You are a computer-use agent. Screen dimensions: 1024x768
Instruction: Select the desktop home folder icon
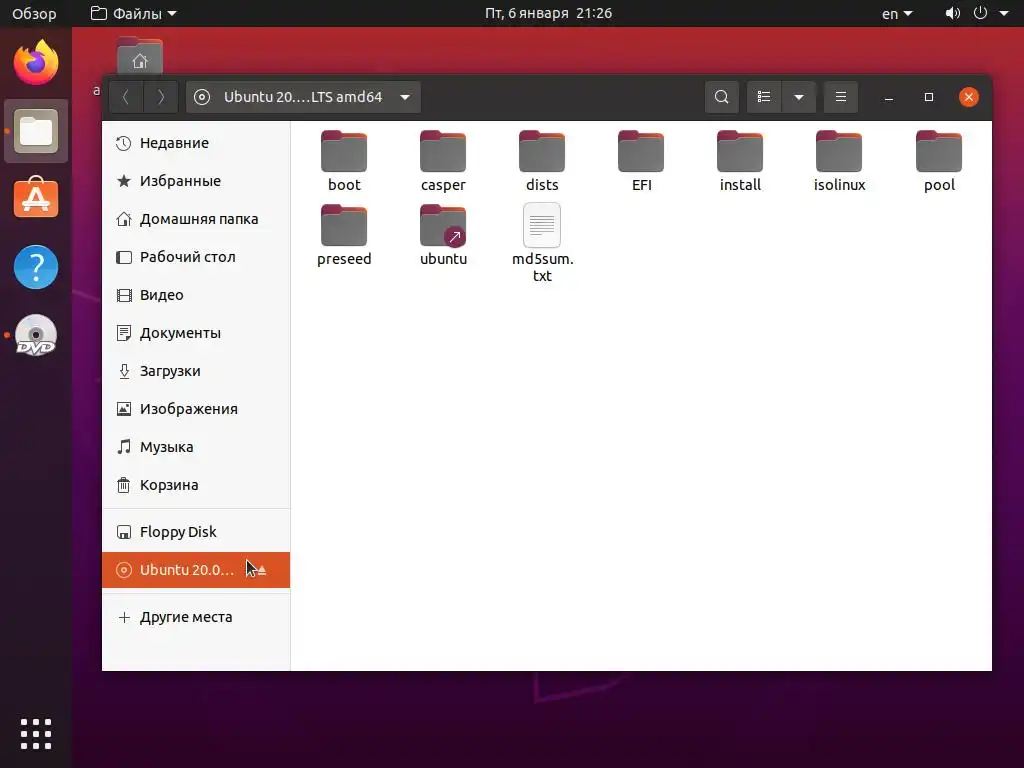[x=140, y=57]
